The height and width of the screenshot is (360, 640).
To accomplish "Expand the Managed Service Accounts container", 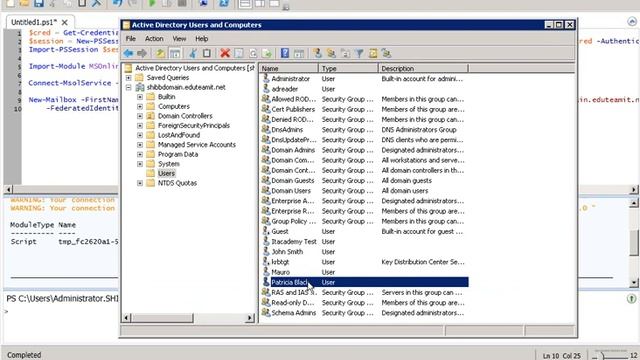I will pos(140,145).
